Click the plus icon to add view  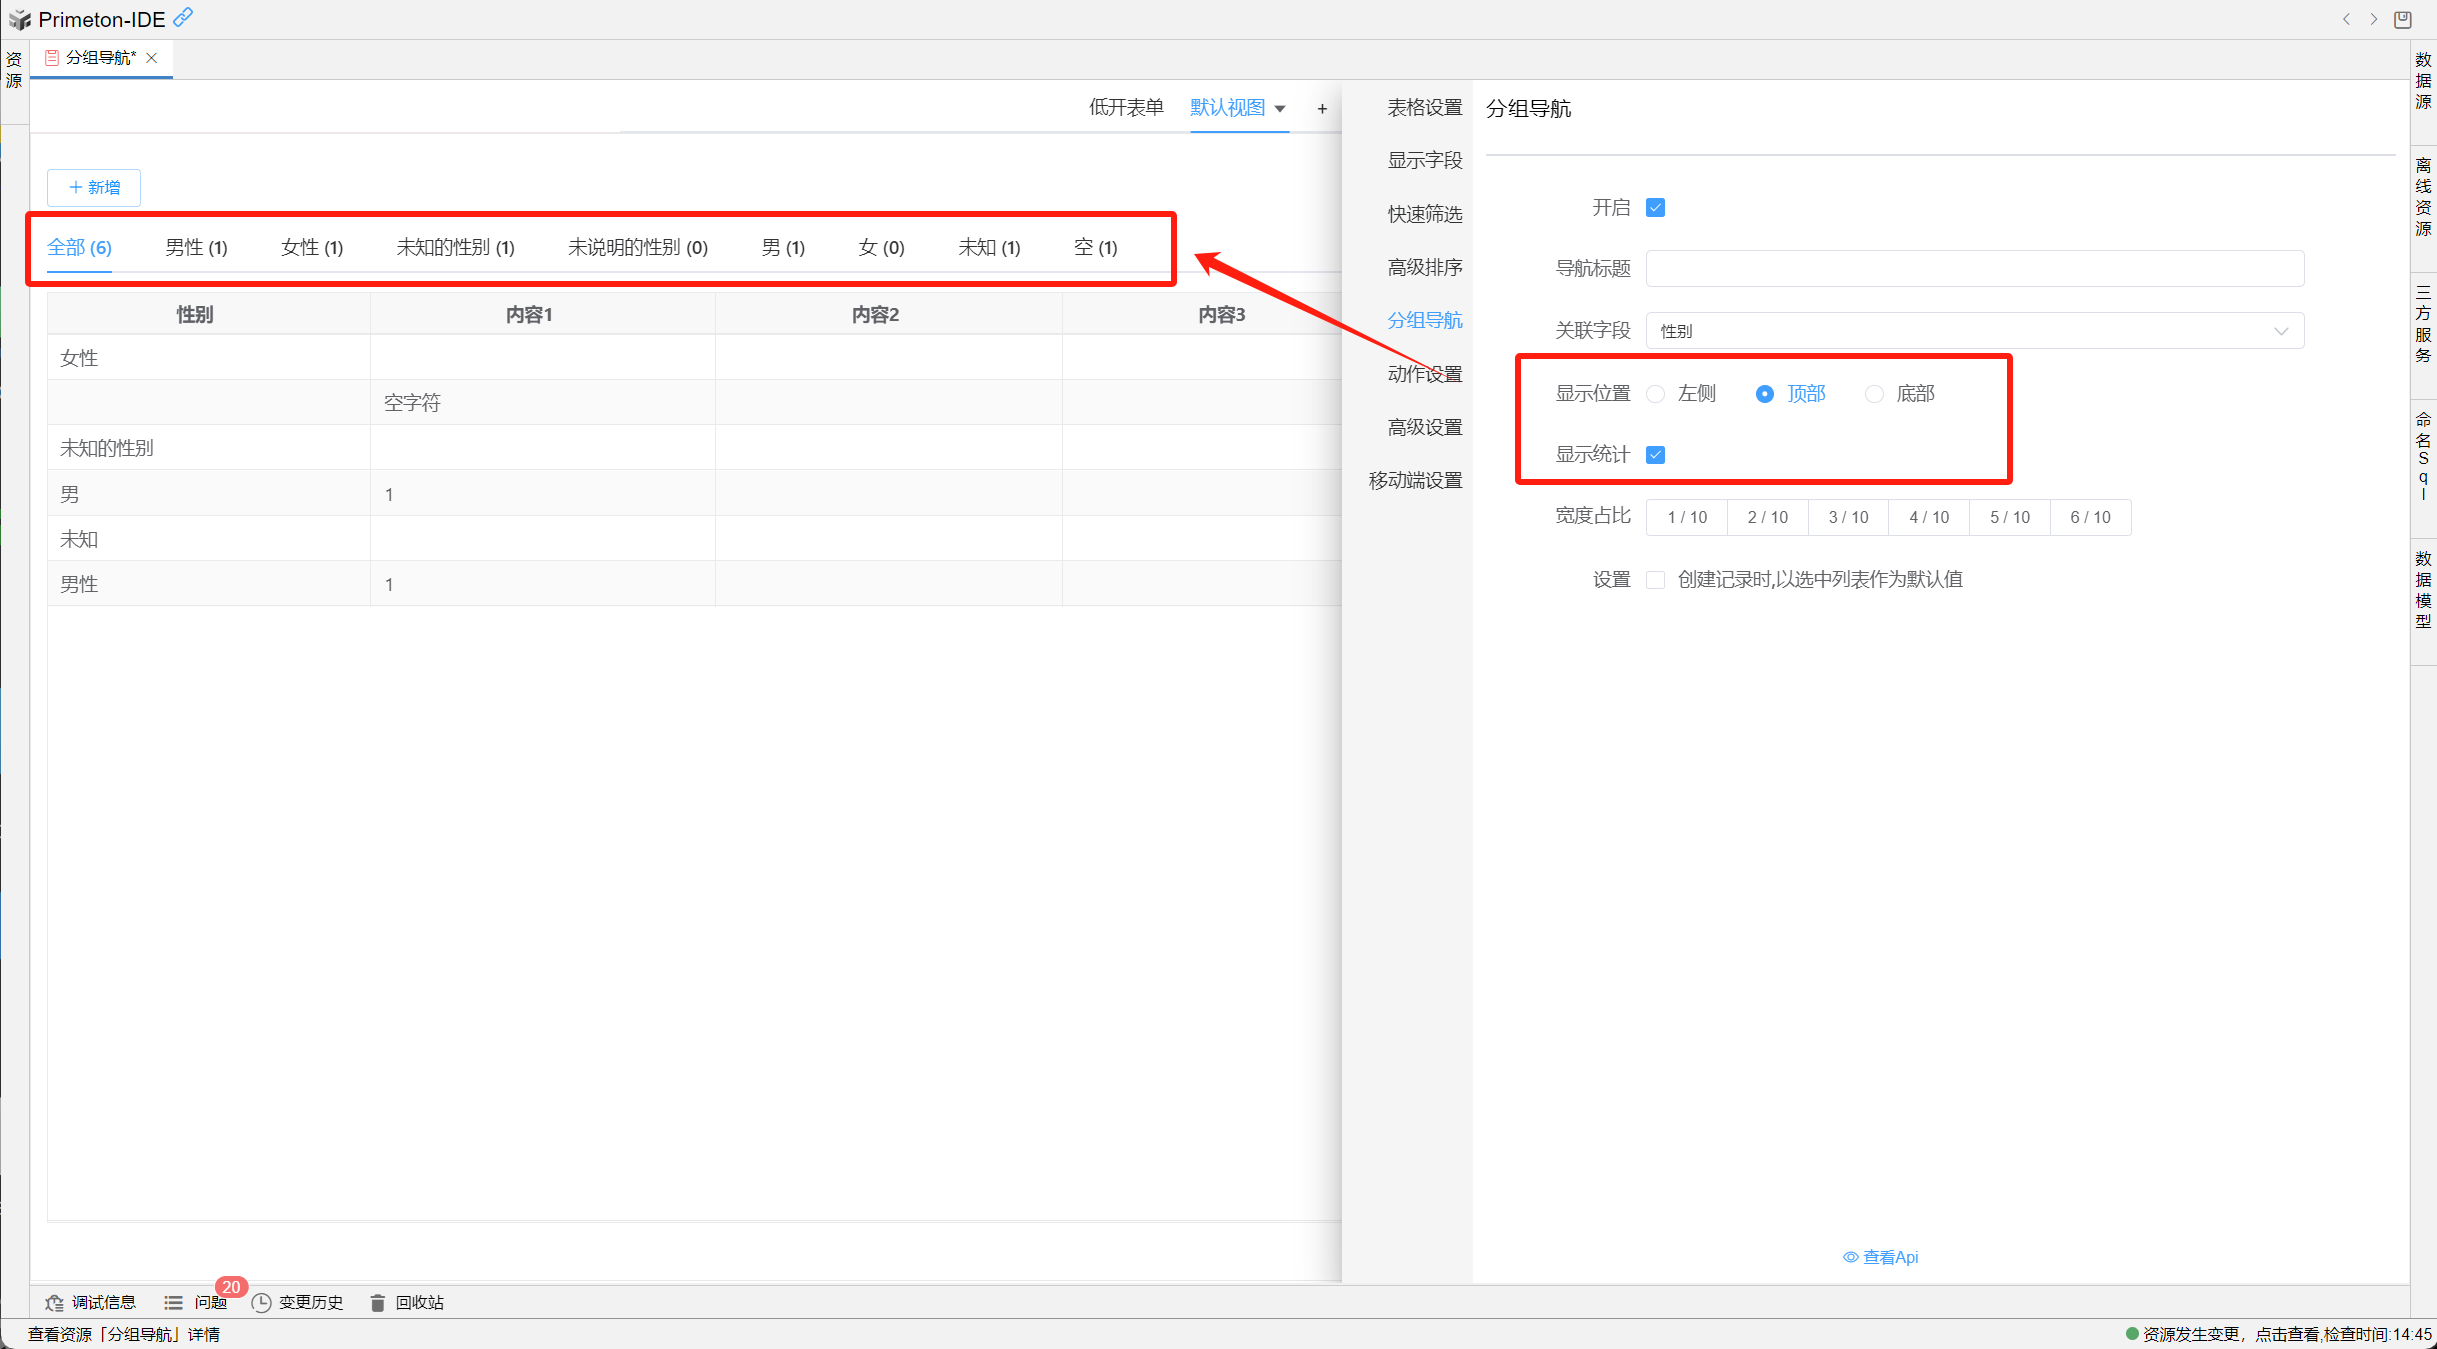click(x=1322, y=109)
